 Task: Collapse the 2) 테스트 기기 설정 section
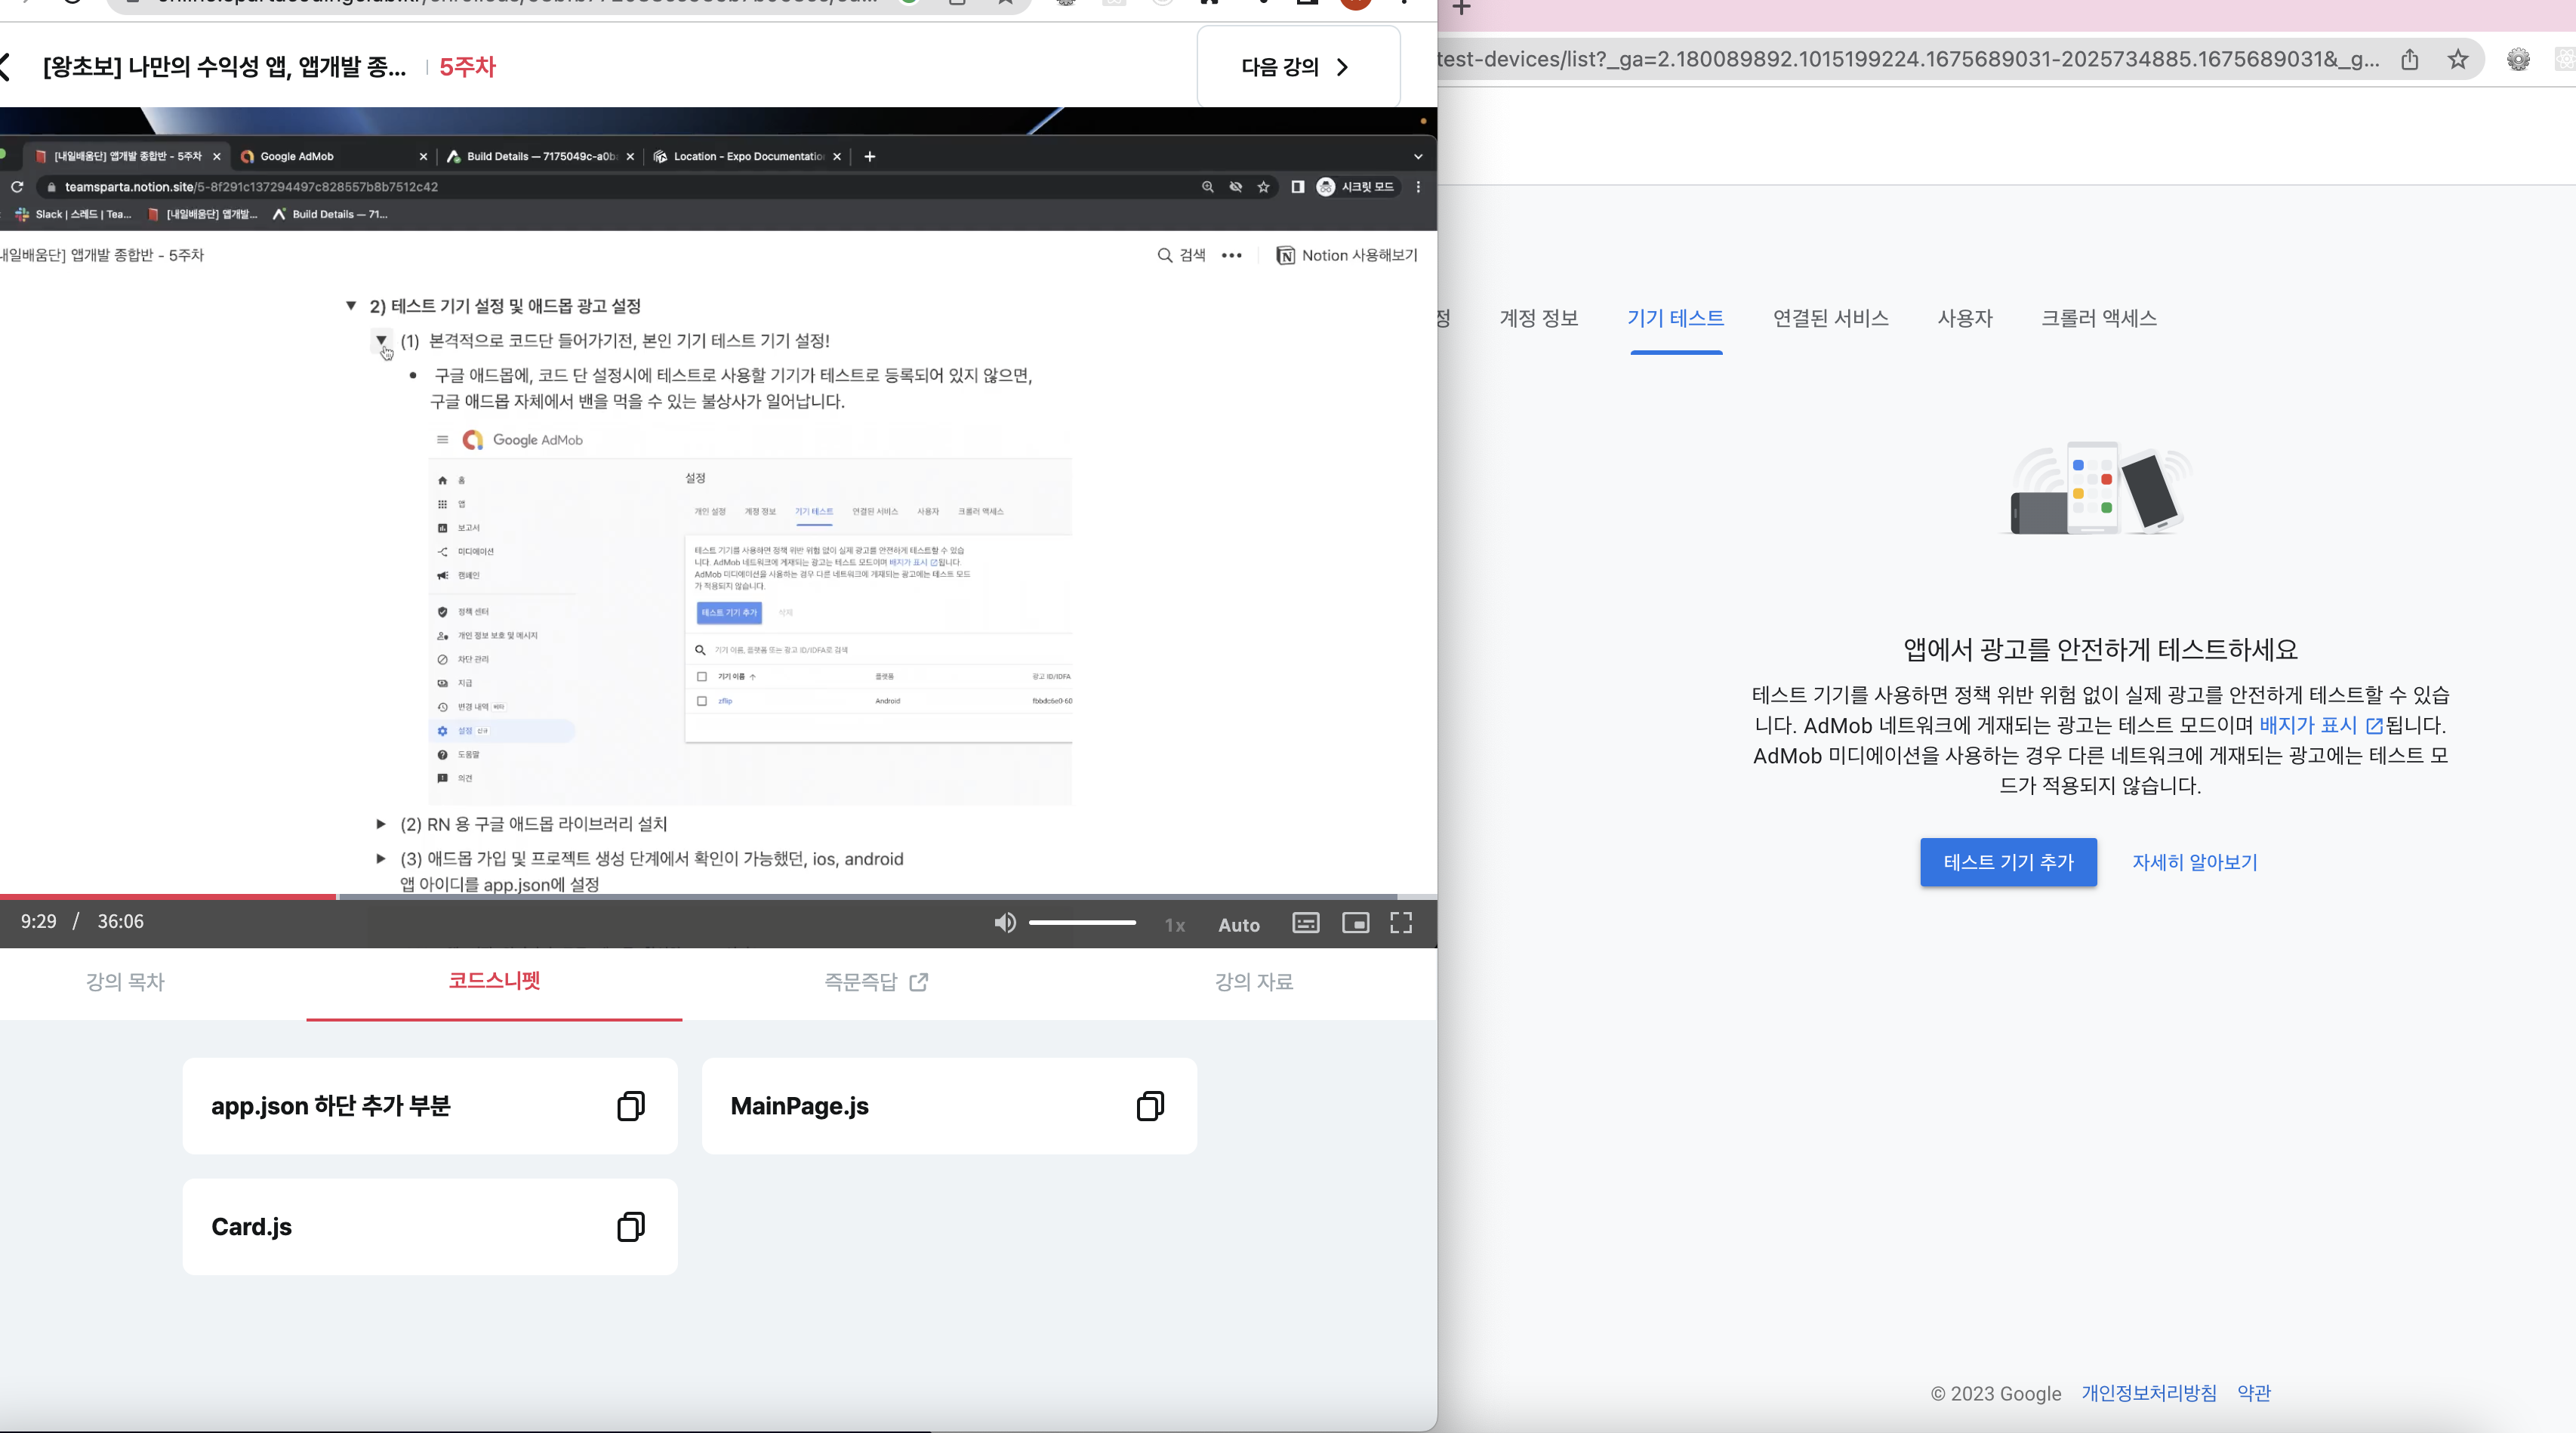(x=351, y=306)
